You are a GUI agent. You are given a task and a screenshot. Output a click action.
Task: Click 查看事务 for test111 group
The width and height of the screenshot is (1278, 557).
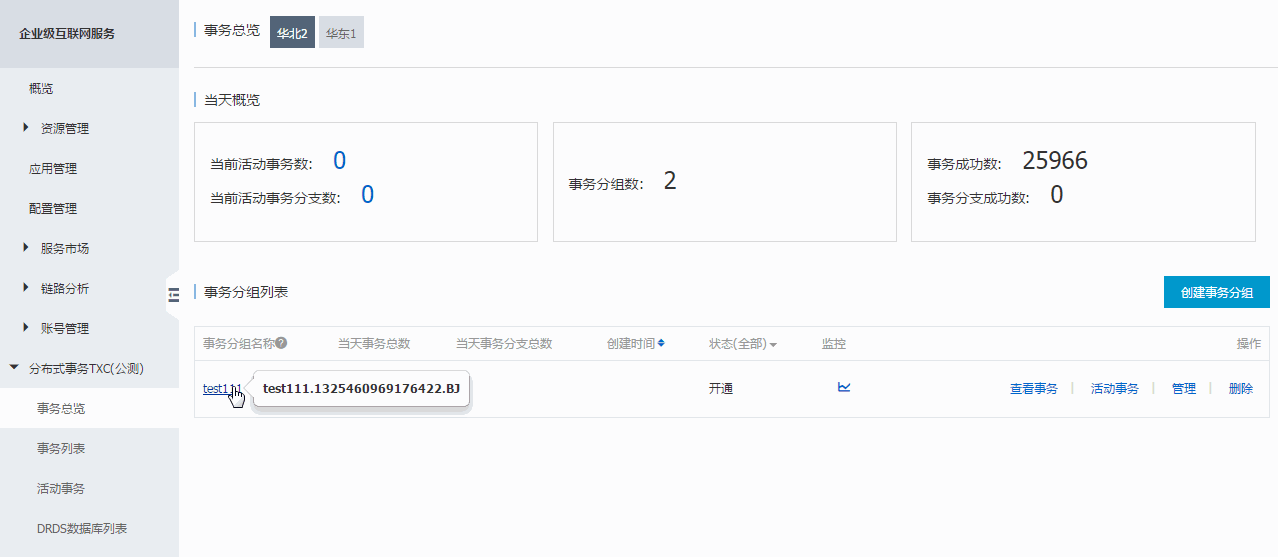tap(1033, 389)
